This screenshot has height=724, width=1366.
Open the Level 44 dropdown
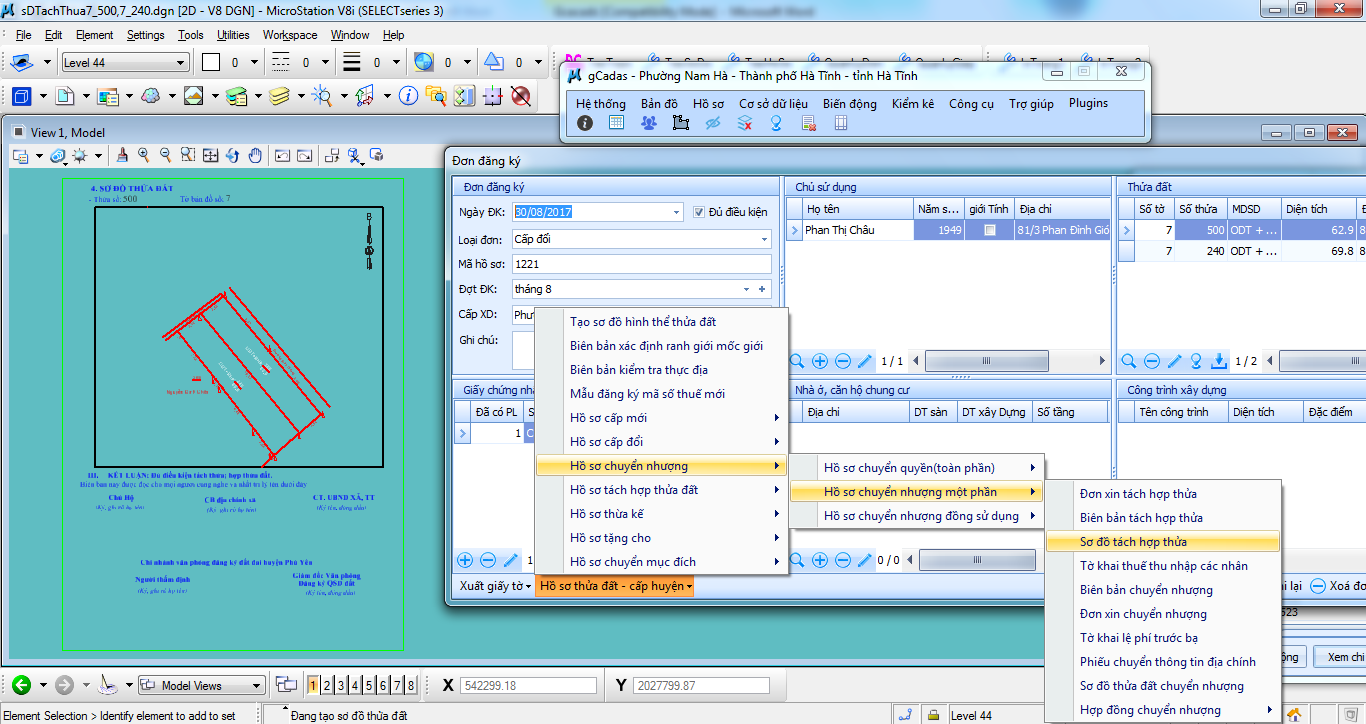pyautogui.click(x=180, y=63)
